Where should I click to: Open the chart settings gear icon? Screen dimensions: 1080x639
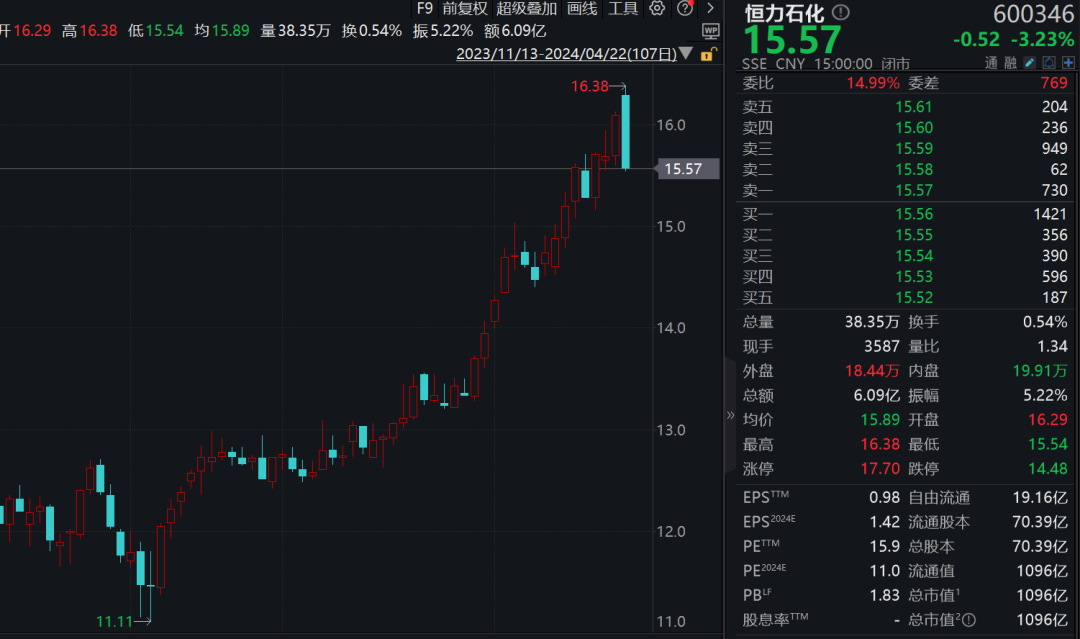click(x=657, y=8)
